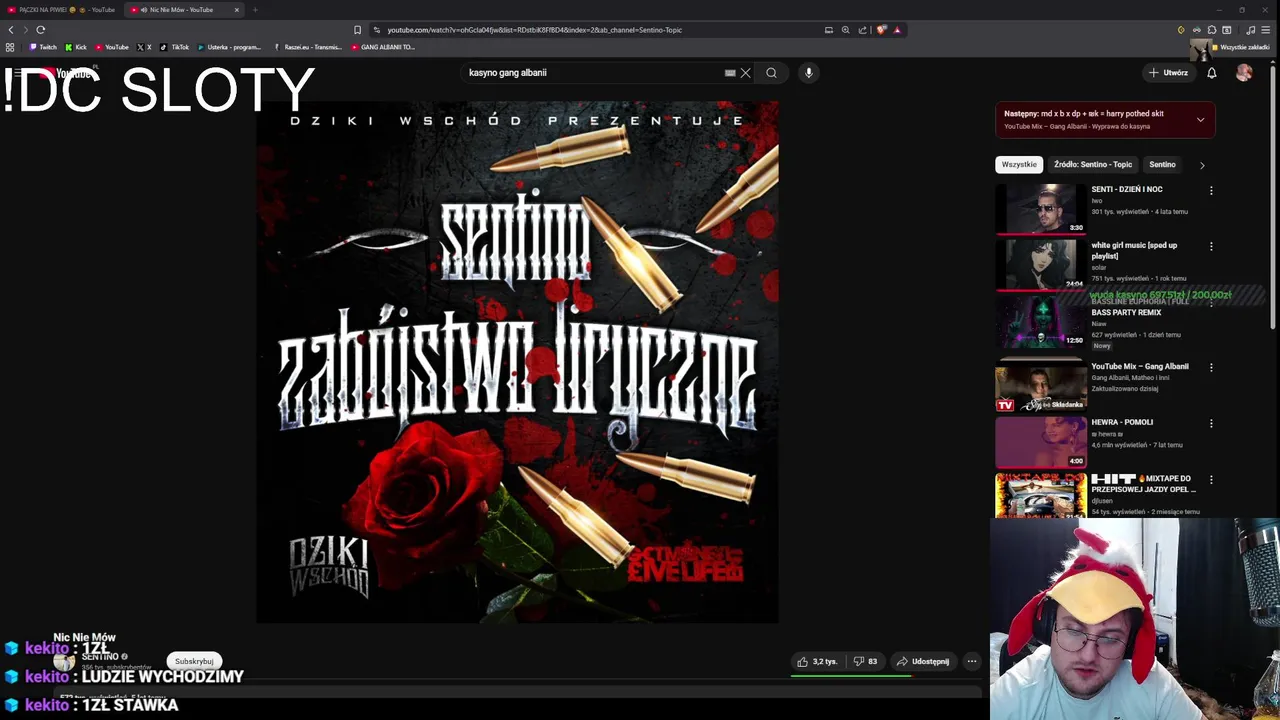Open the HEWRA - POMOLI title
The image size is (1280, 720).
click(x=1122, y=422)
